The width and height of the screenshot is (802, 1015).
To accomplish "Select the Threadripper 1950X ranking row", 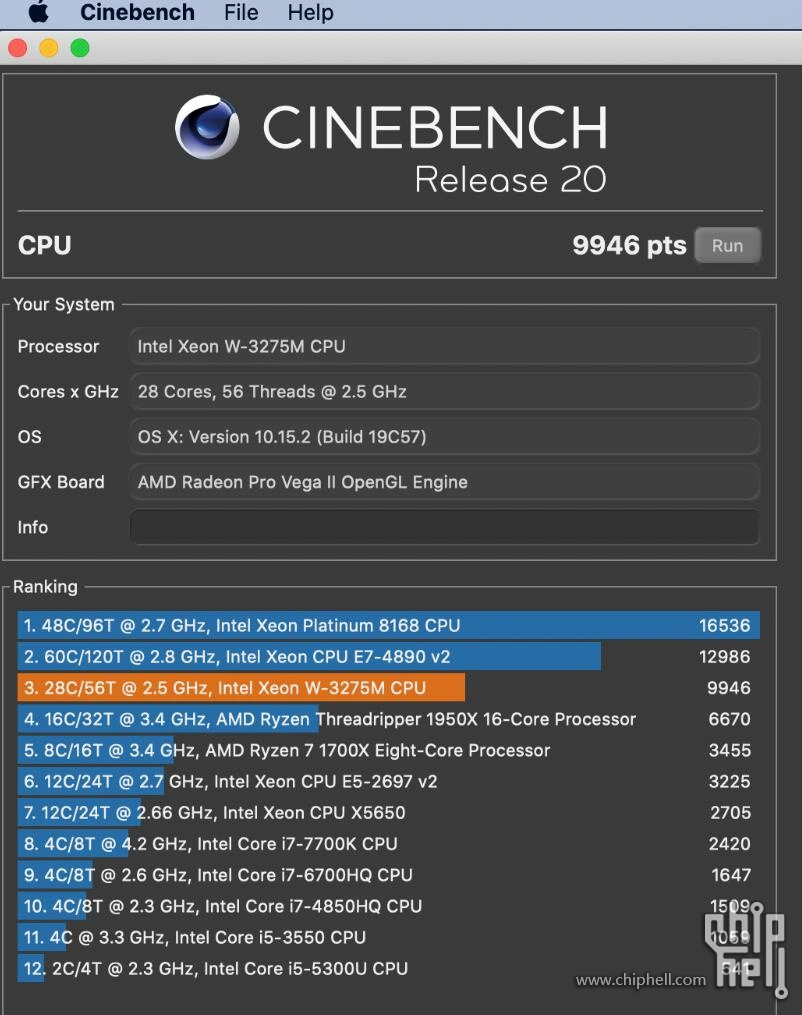I will click(388, 719).
